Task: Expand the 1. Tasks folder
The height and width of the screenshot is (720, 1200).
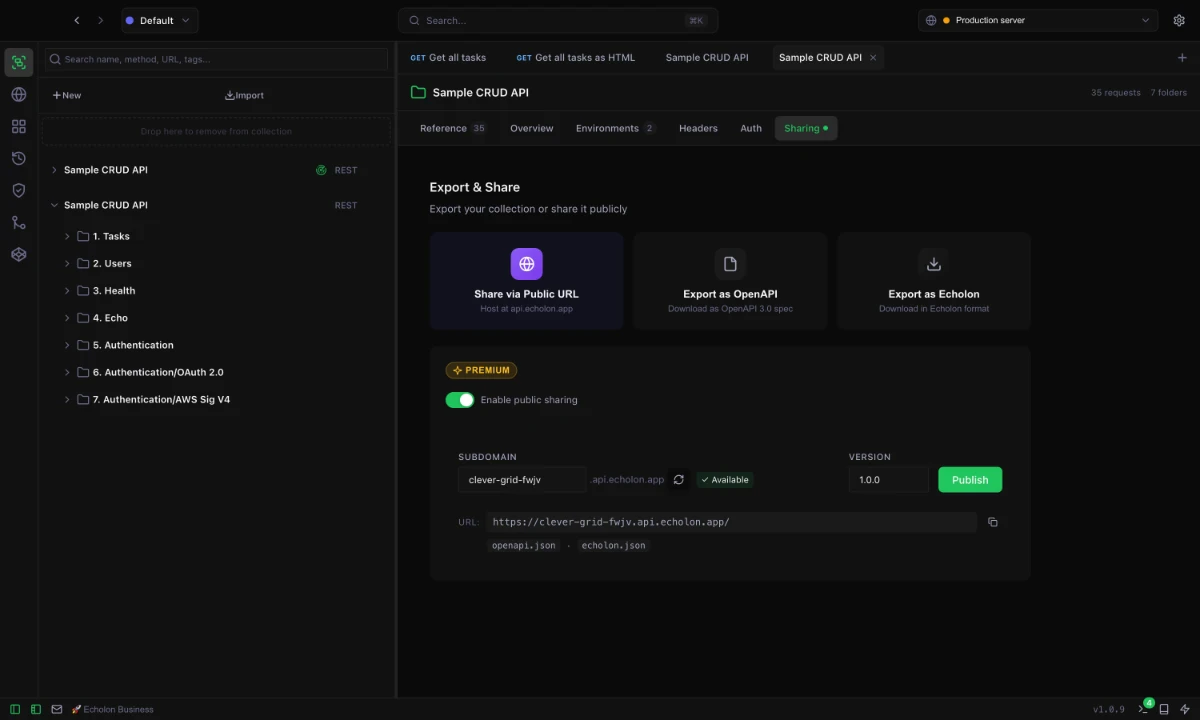Action: click(x=67, y=236)
